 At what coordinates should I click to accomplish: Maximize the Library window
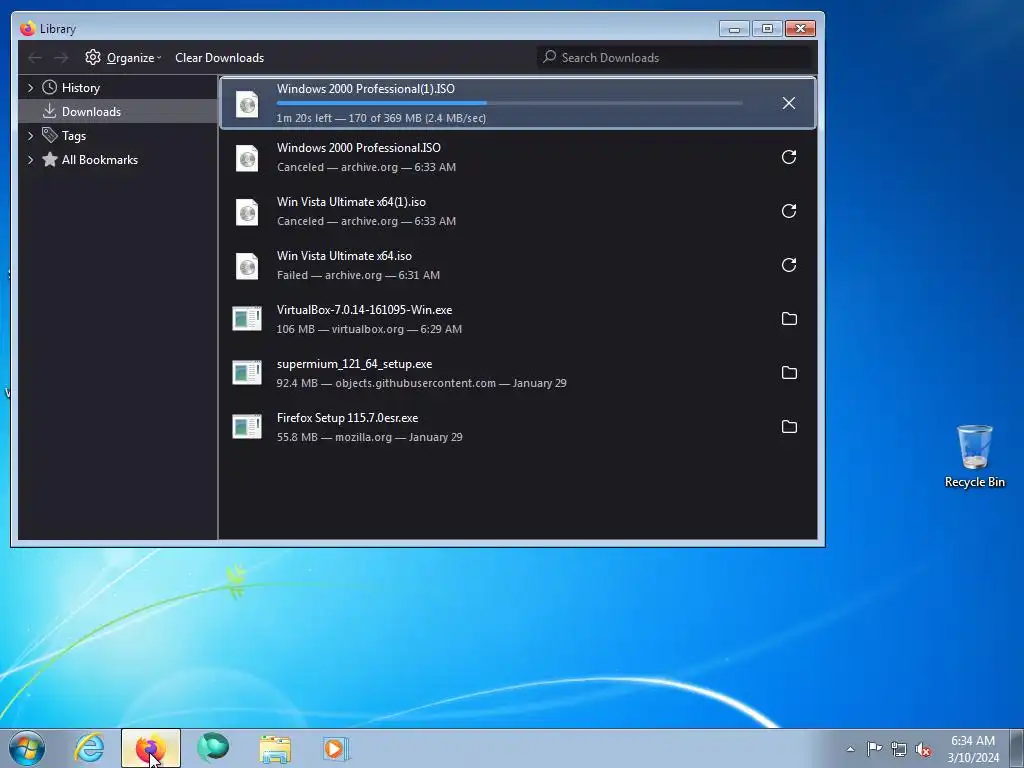(767, 29)
